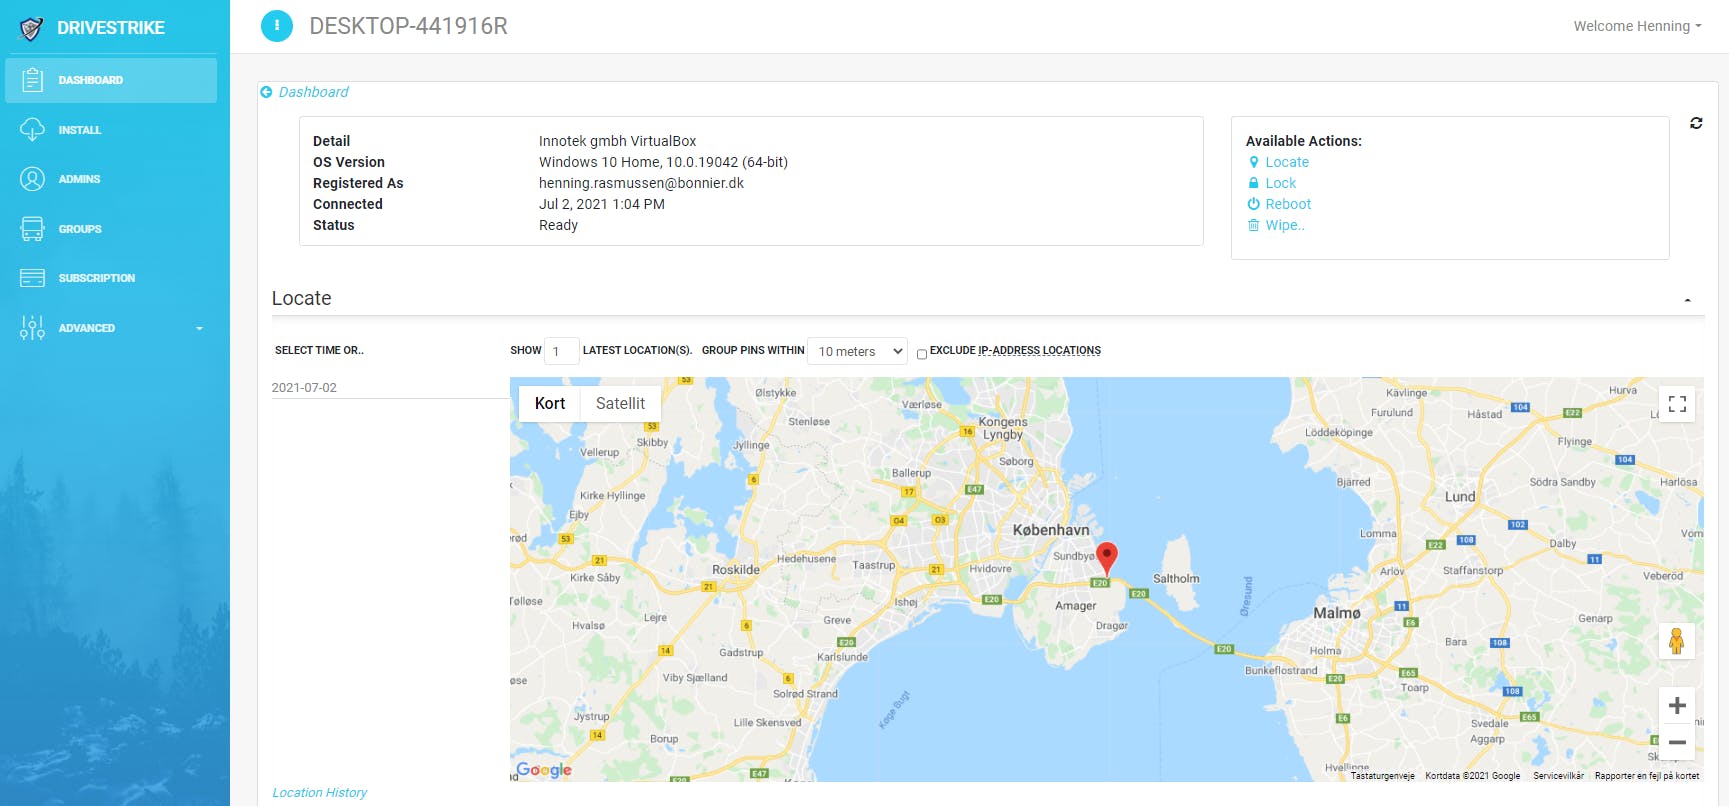
Task: Click the Lund label on the map
Action: pyautogui.click(x=1460, y=497)
